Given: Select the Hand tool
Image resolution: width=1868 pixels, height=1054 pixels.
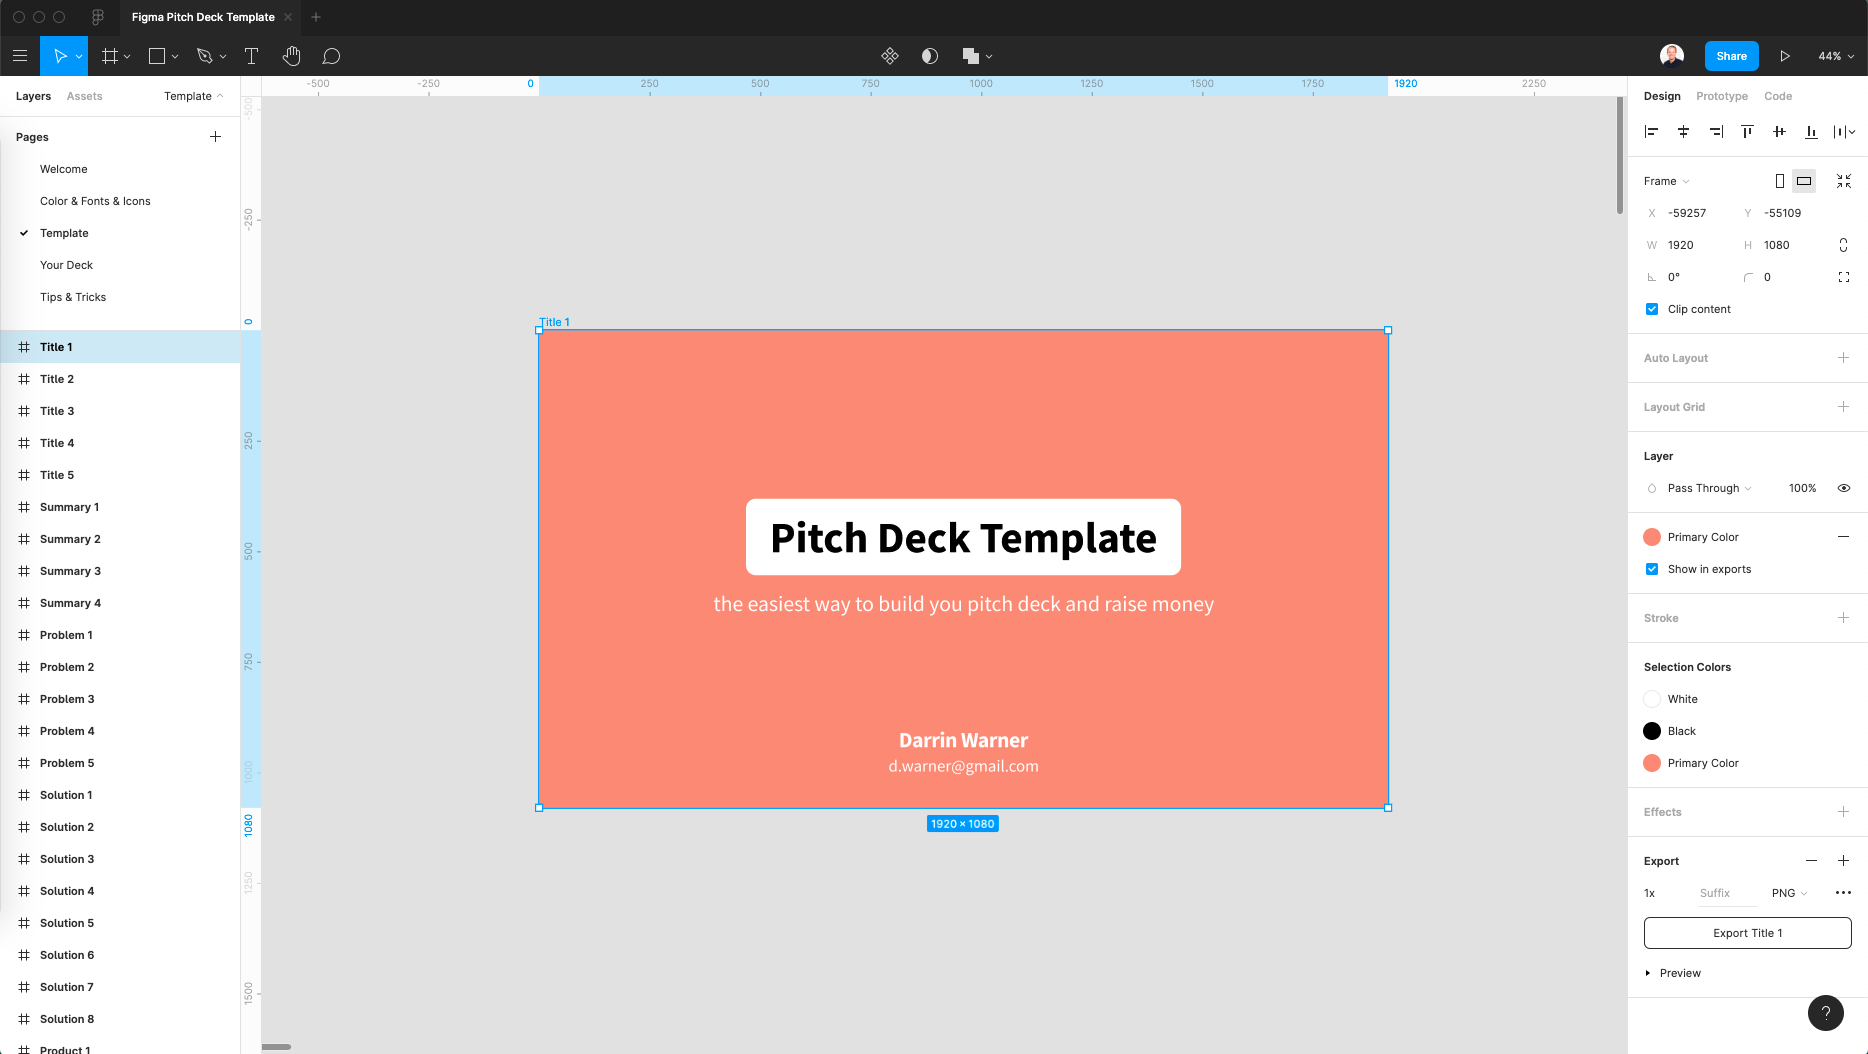Looking at the screenshot, I should [x=291, y=56].
